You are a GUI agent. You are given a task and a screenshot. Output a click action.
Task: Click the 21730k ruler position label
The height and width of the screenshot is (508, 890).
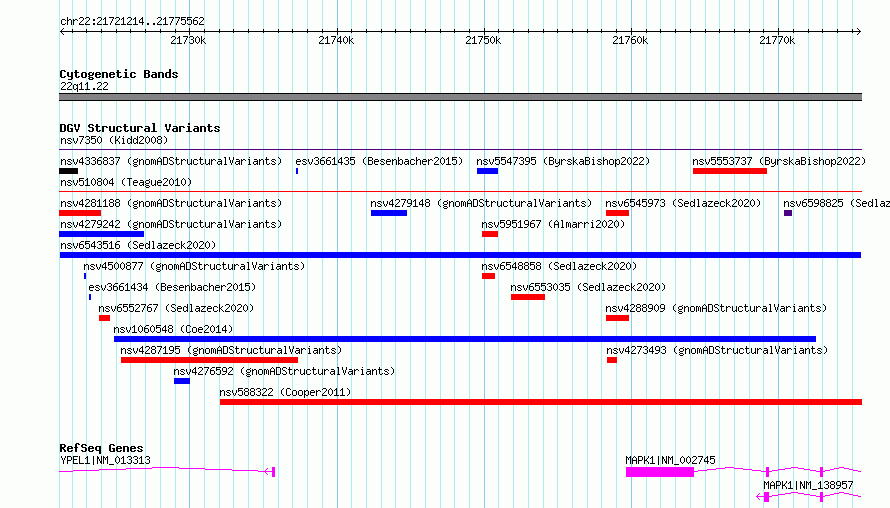[x=188, y=40]
